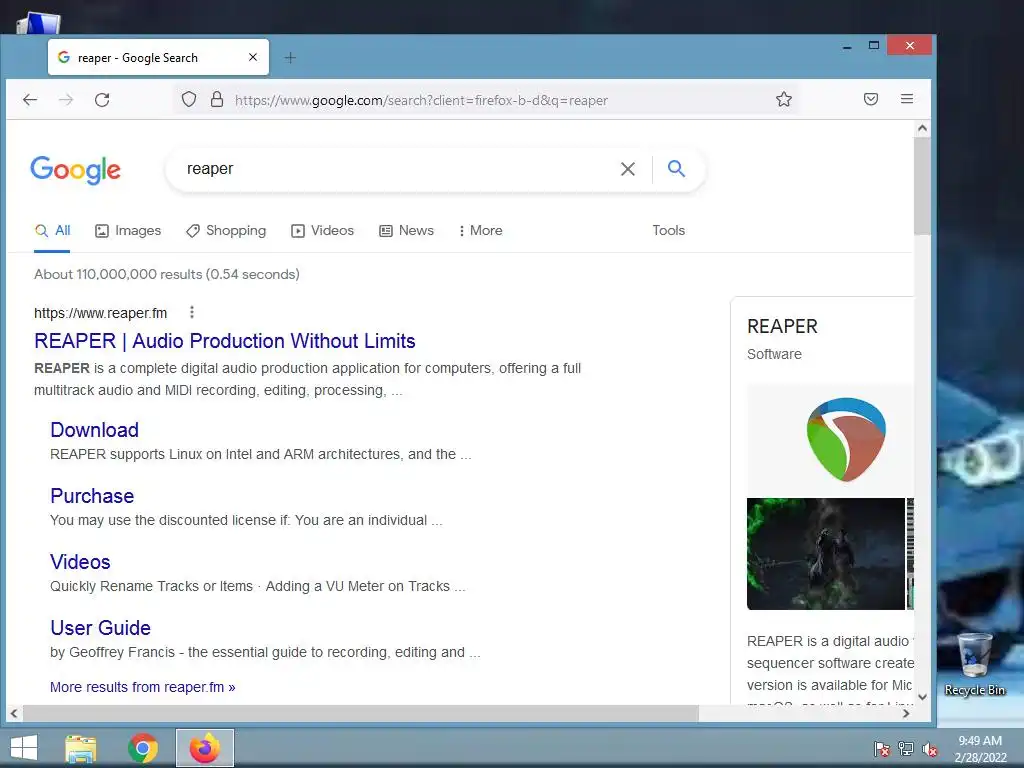1024x768 pixels.
Task: Click the REAPER knowledge panel title
Action: pyautogui.click(x=782, y=327)
